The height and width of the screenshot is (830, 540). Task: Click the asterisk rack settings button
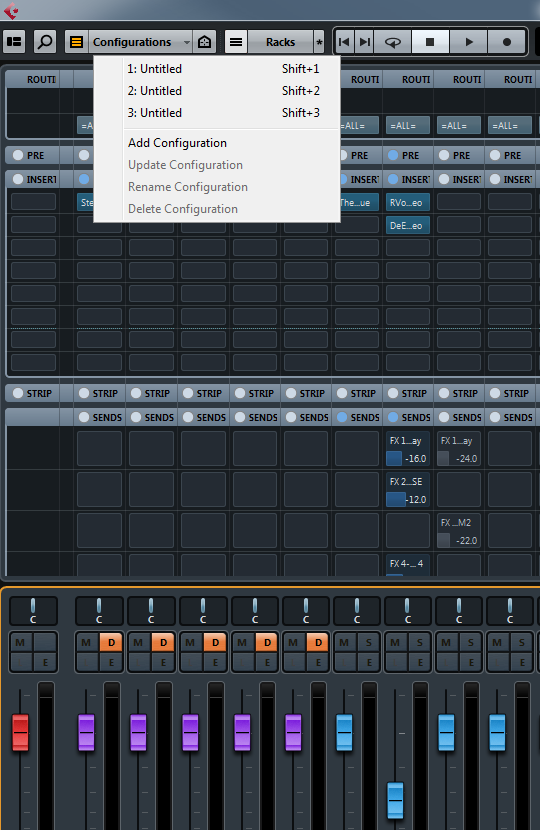[319, 42]
